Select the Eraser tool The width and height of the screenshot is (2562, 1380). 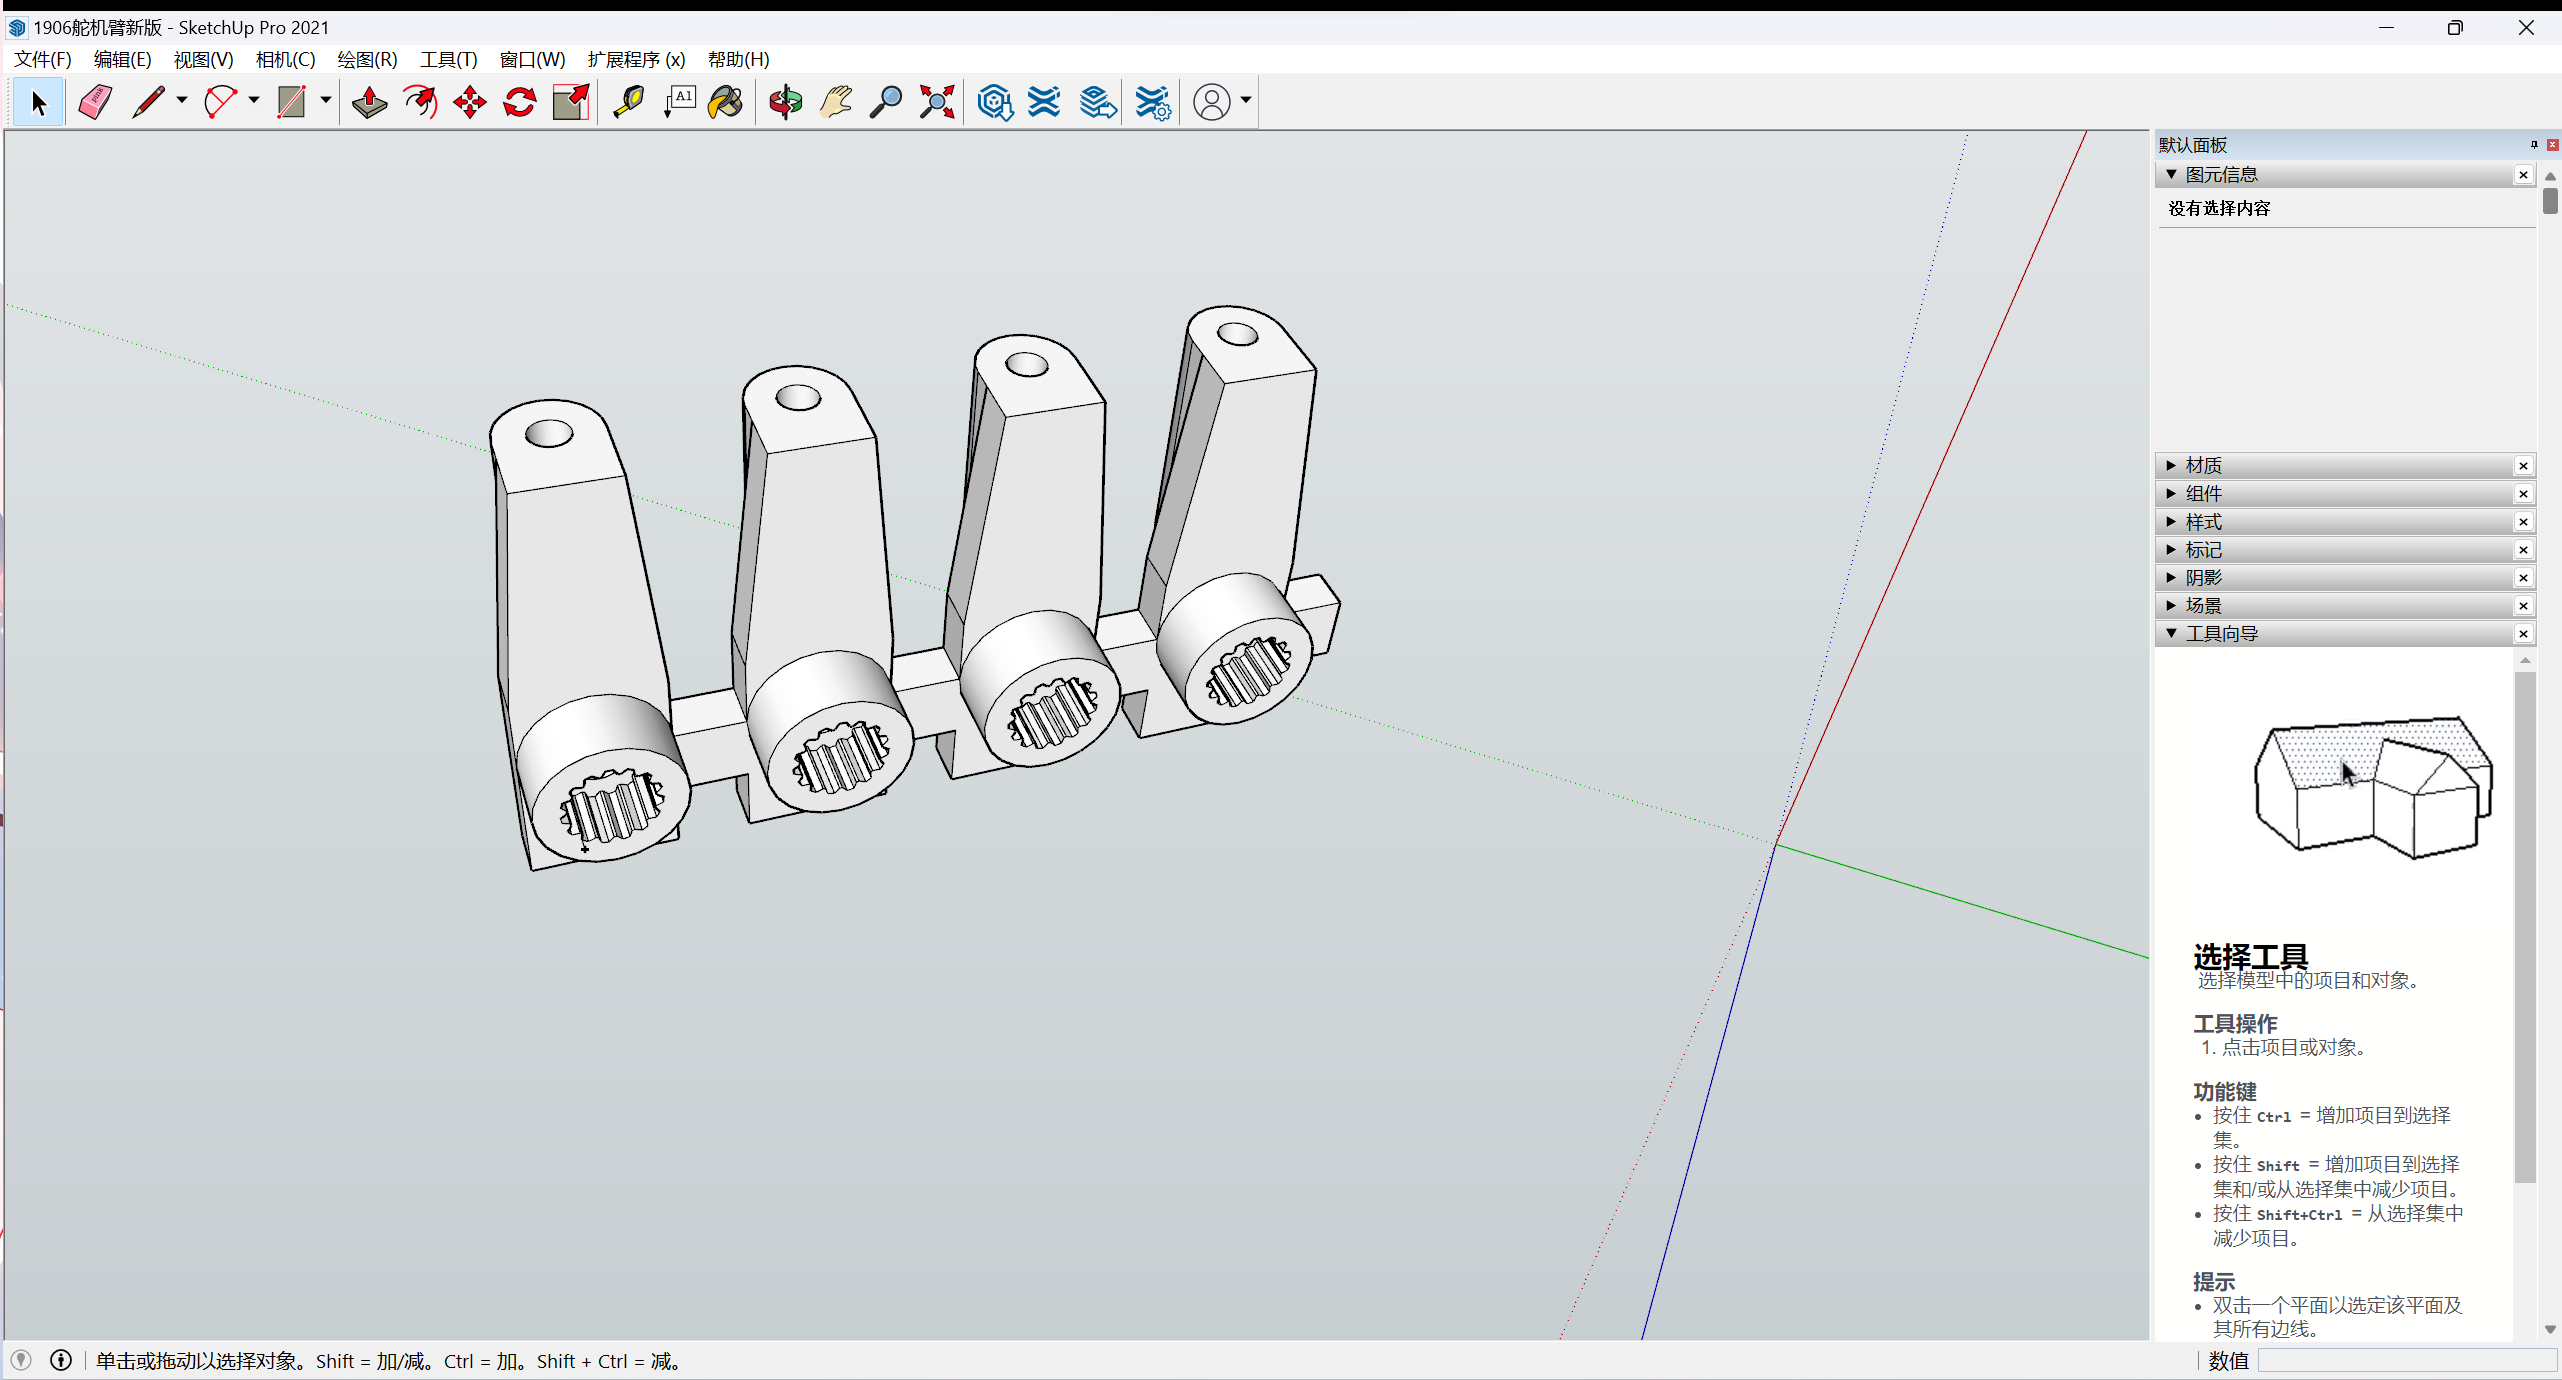point(95,102)
